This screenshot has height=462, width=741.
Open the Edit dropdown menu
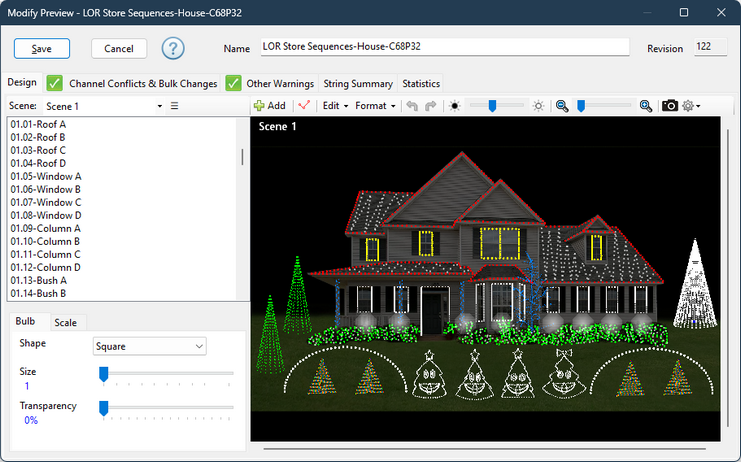335,106
